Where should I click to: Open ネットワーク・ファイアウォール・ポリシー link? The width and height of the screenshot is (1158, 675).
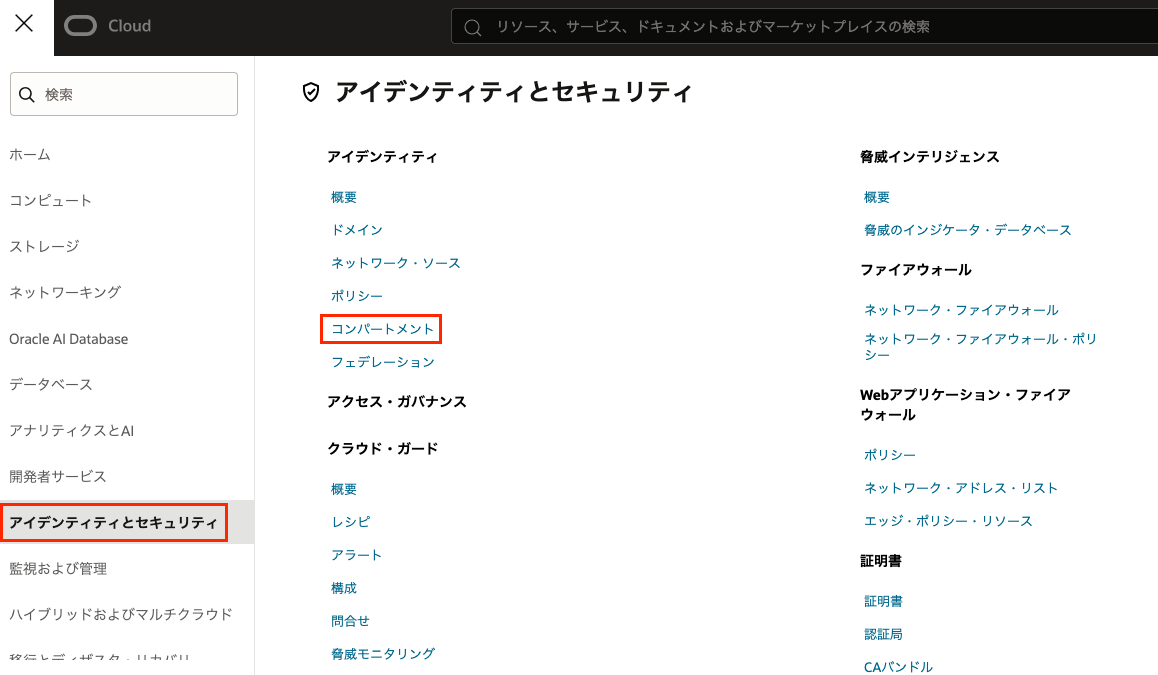[980, 346]
